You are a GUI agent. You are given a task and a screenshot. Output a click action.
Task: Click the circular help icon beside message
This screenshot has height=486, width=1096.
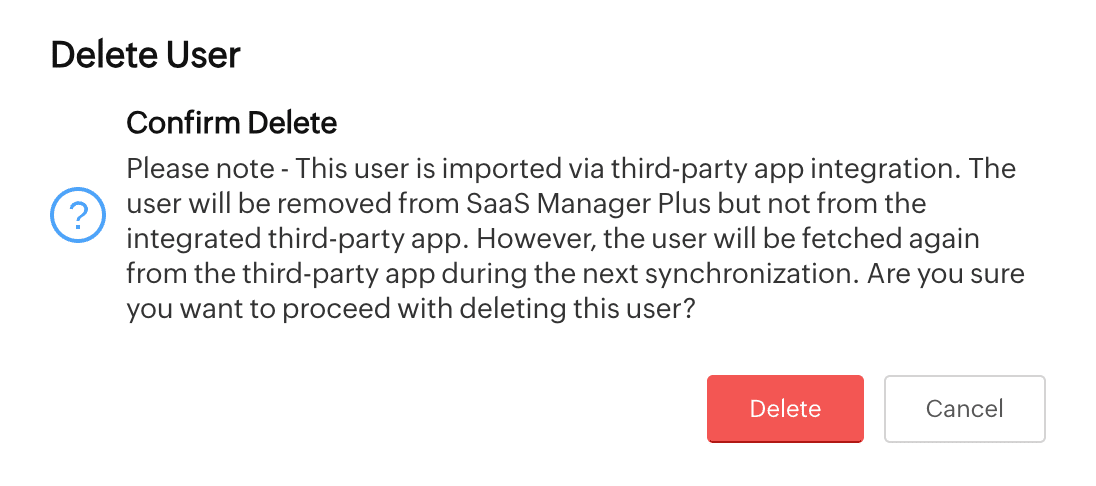78,215
